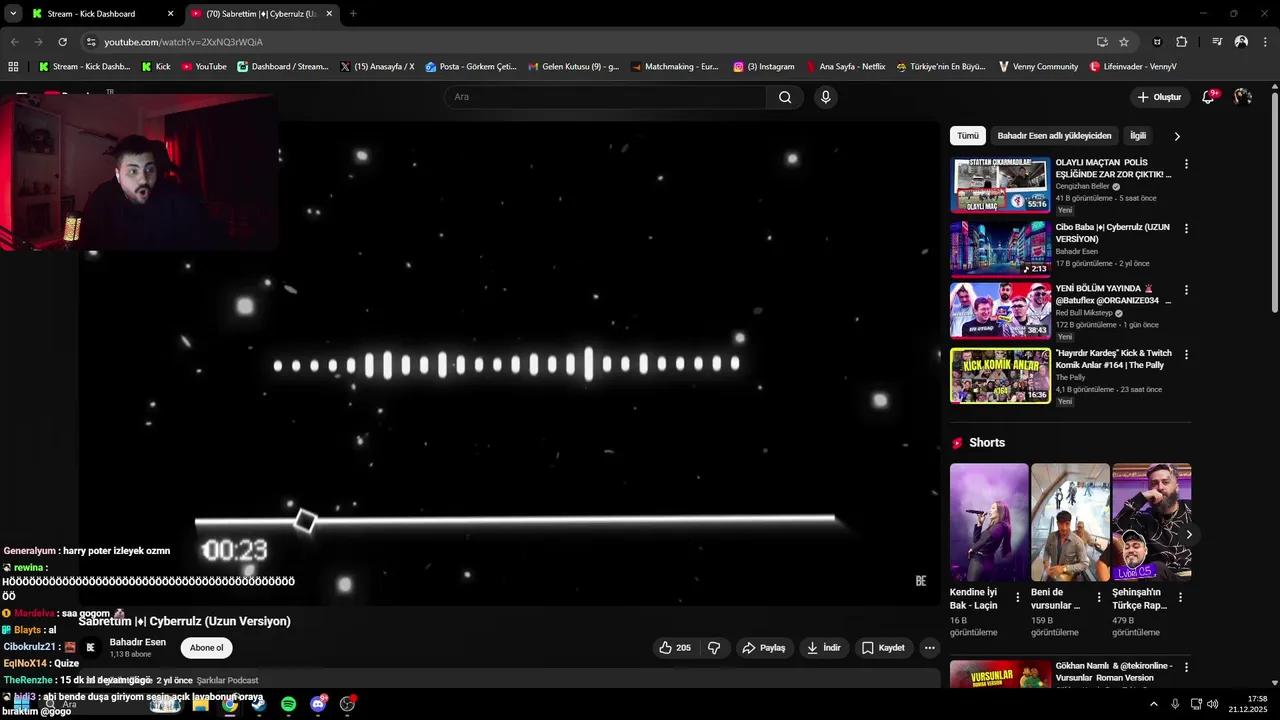Open the install/cast icon in address bar
This screenshot has height=720, width=1280.
tap(1102, 42)
